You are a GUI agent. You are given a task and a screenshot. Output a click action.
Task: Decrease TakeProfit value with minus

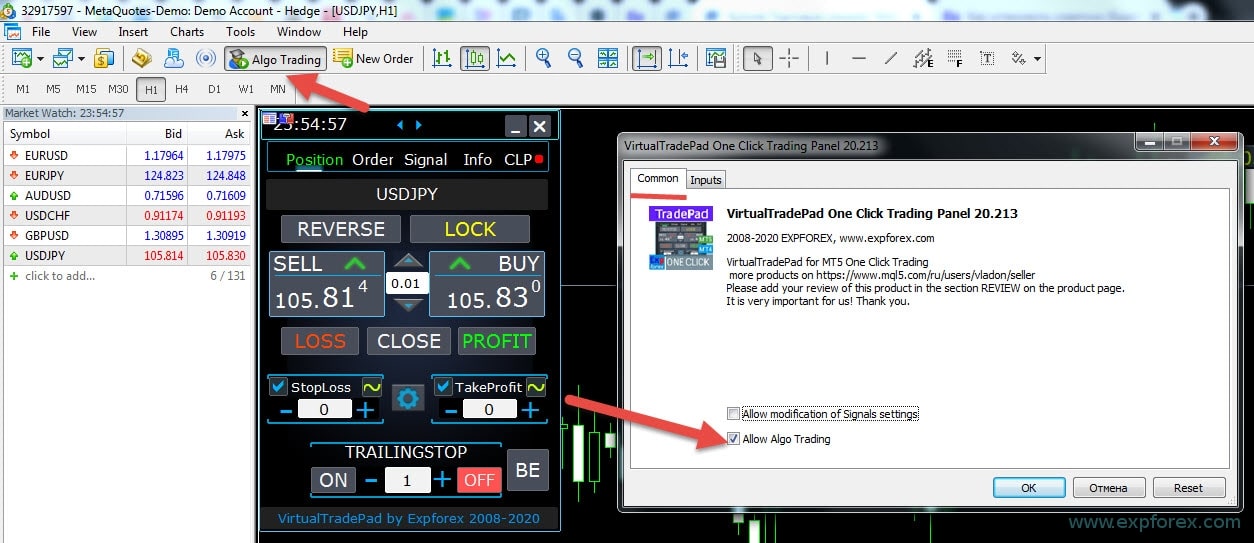pyautogui.click(x=450, y=409)
